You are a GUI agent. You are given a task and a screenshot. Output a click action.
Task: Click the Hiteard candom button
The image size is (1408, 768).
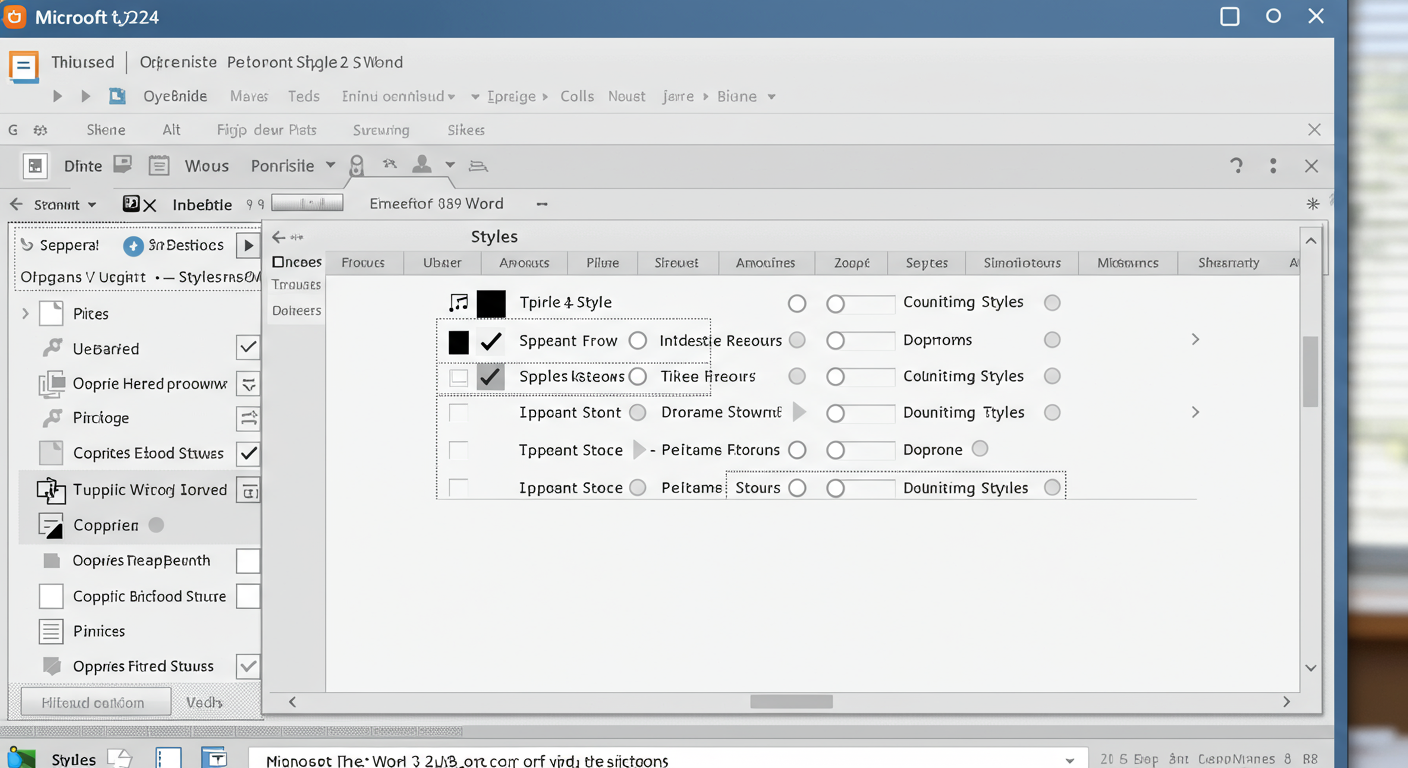coord(94,702)
